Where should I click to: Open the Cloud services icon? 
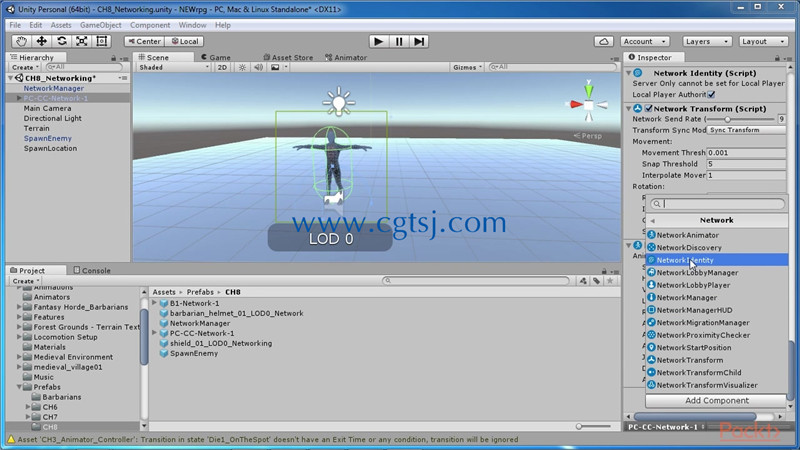[604, 41]
